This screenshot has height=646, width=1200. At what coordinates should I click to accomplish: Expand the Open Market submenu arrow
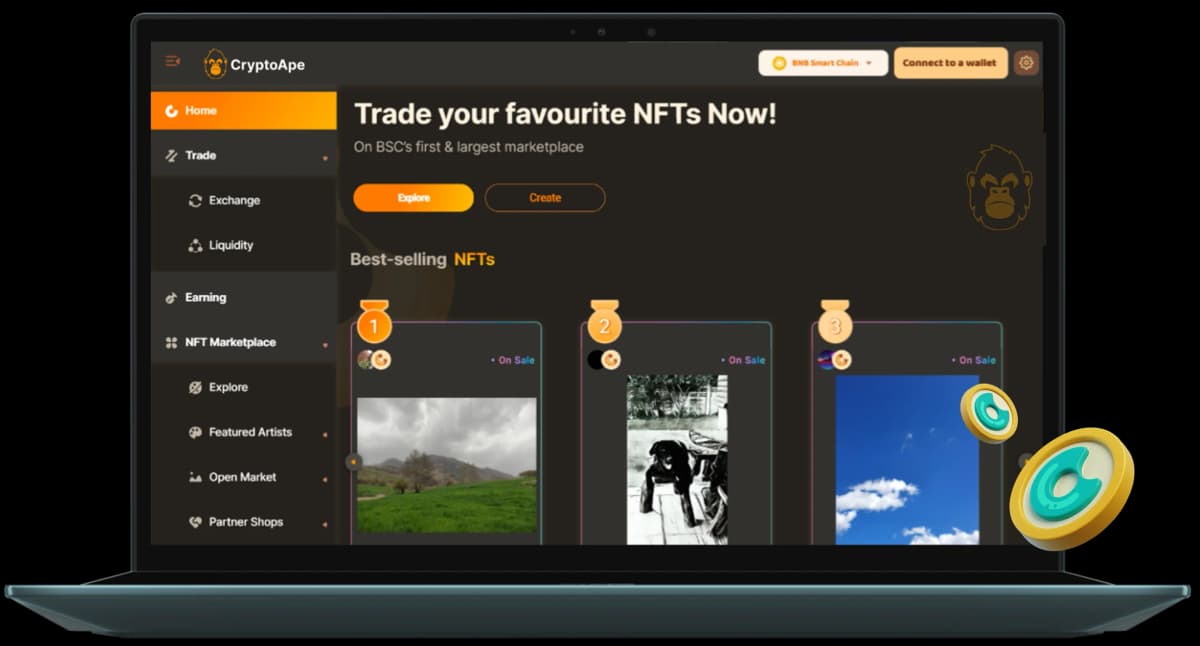point(325,480)
